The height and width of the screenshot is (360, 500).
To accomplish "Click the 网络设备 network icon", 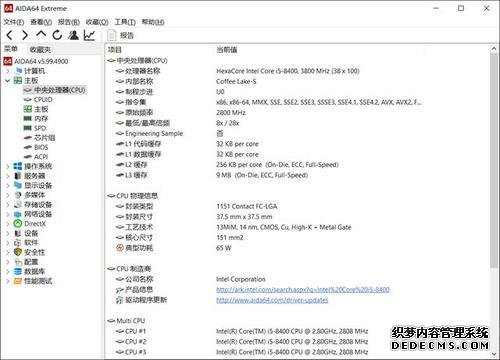I will pyautogui.click(x=18, y=214).
